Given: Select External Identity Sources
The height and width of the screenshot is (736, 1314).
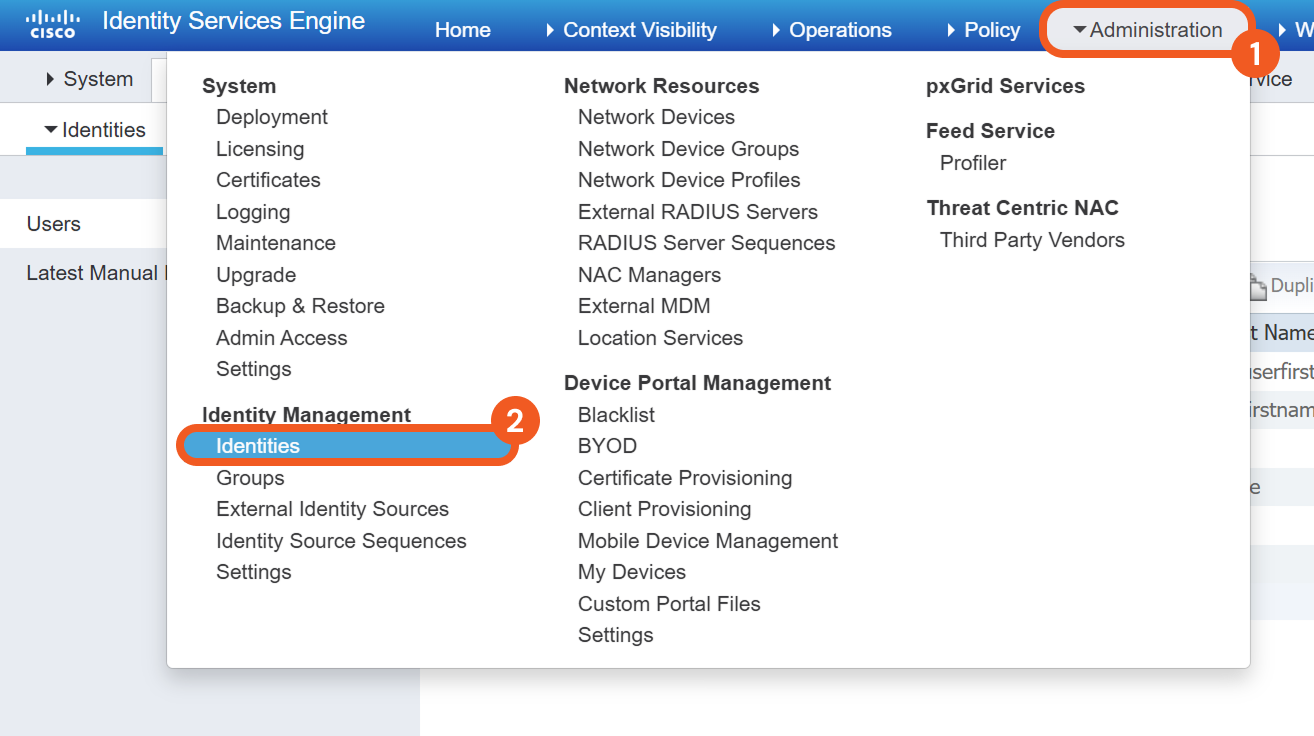Looking at the screenshot, I should [x=332, y=509].
